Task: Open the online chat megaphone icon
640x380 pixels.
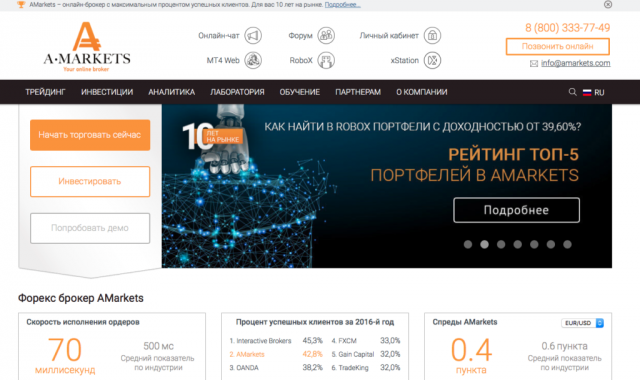Action: (253, 36)
